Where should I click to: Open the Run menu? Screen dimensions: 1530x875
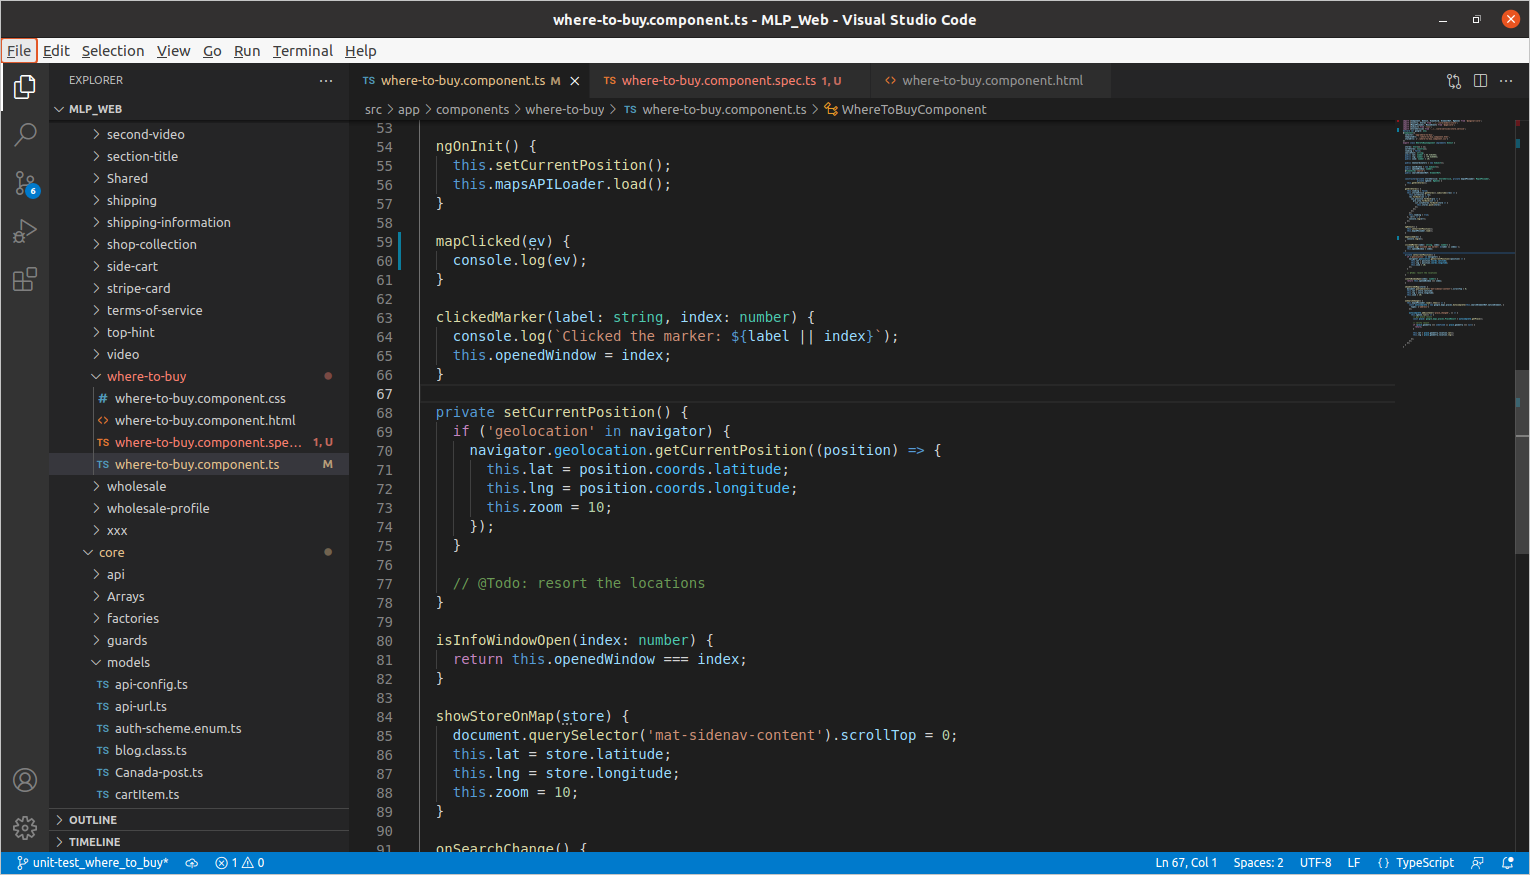click(x=247, y=51)
